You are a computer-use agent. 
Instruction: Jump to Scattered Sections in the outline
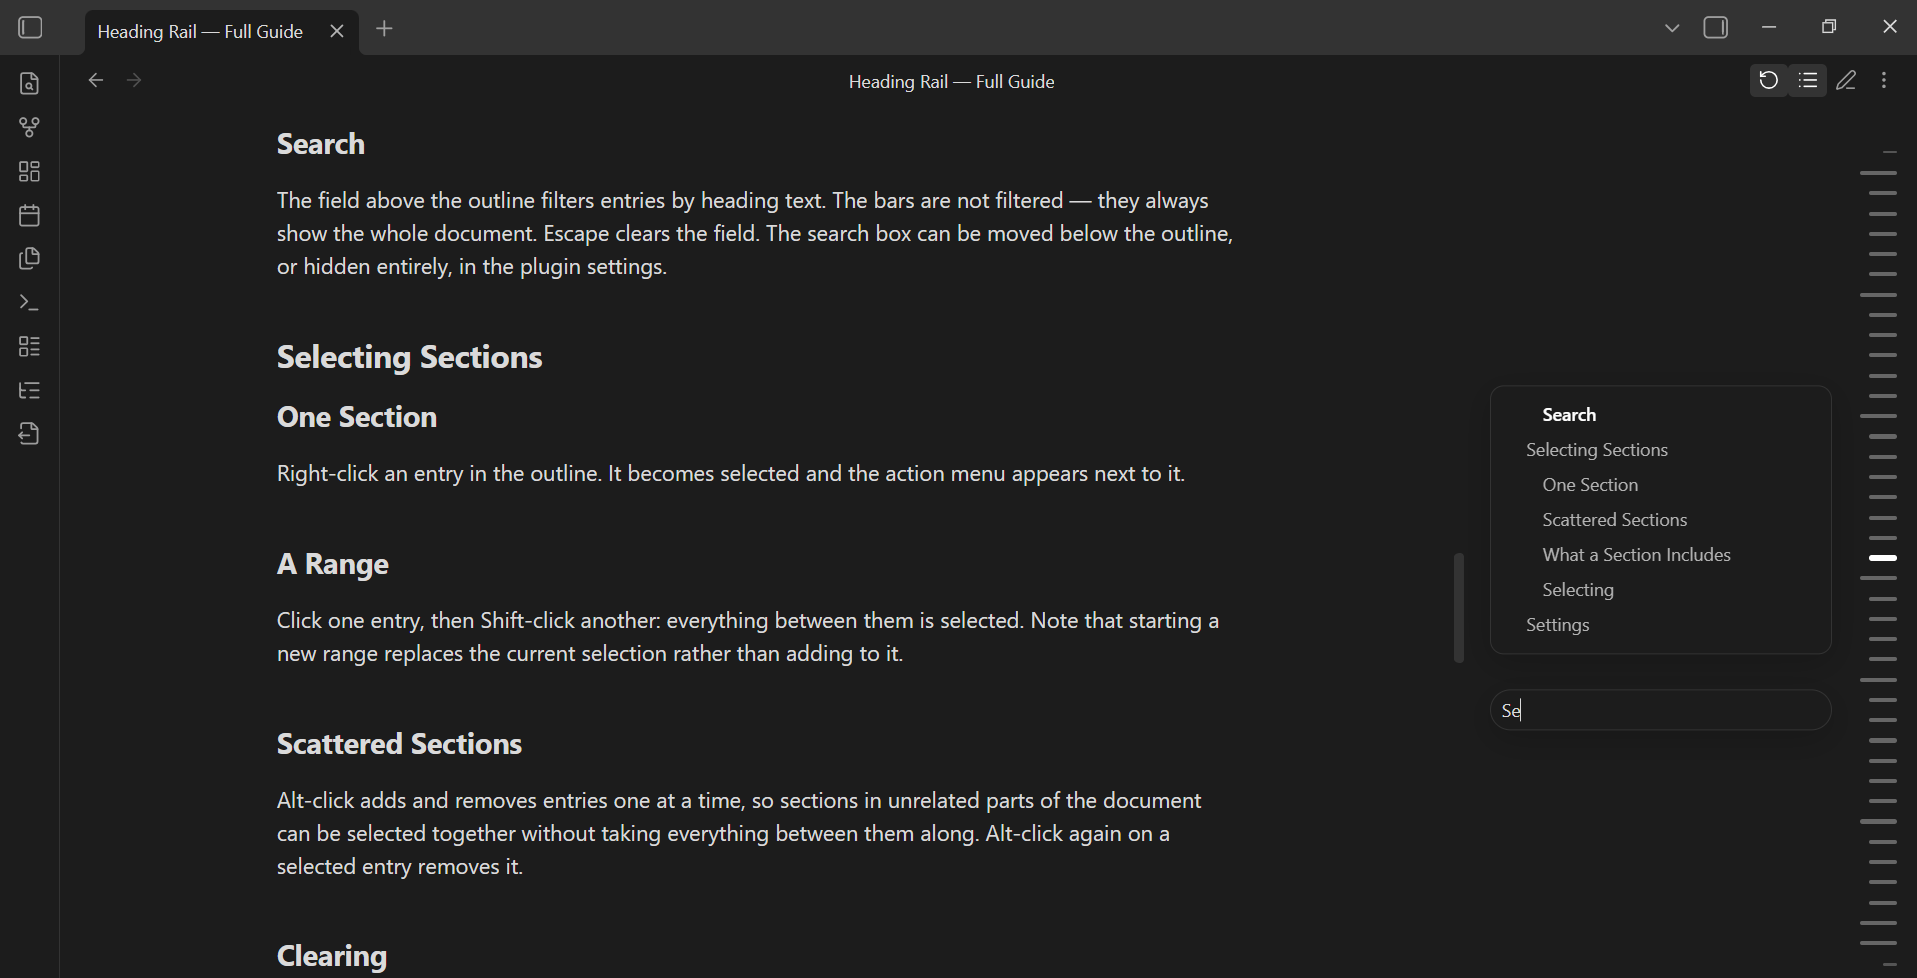point(1615,520)
